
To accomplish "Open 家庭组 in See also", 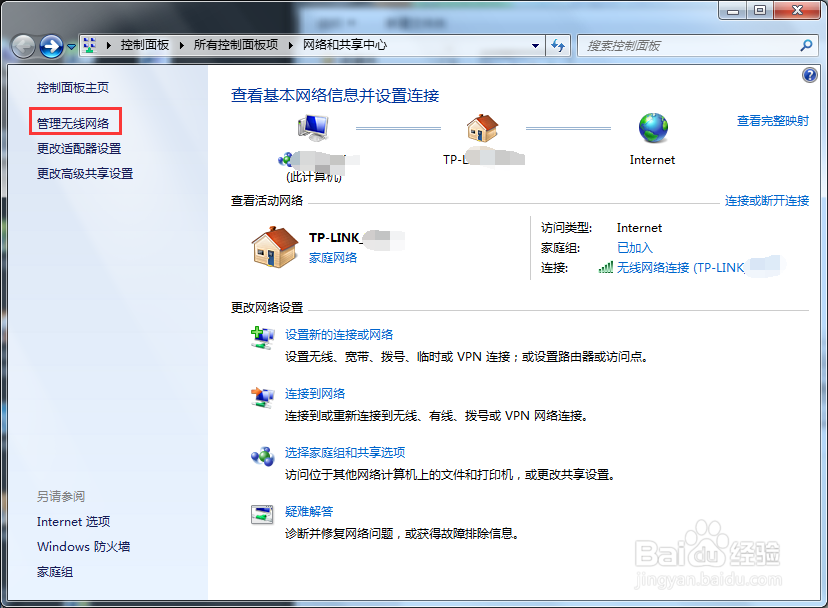I will 55,572.
